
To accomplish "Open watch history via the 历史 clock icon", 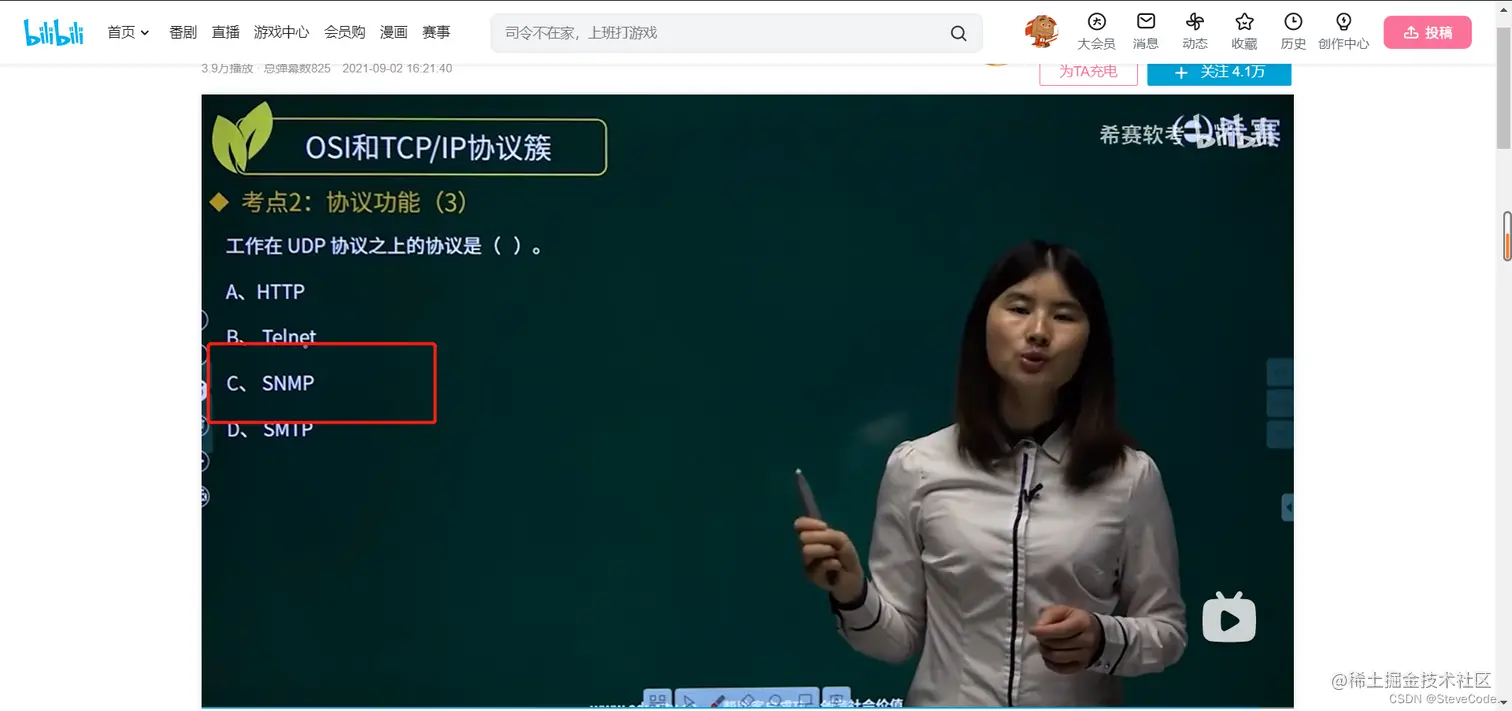I will (x=1292, y=30).
